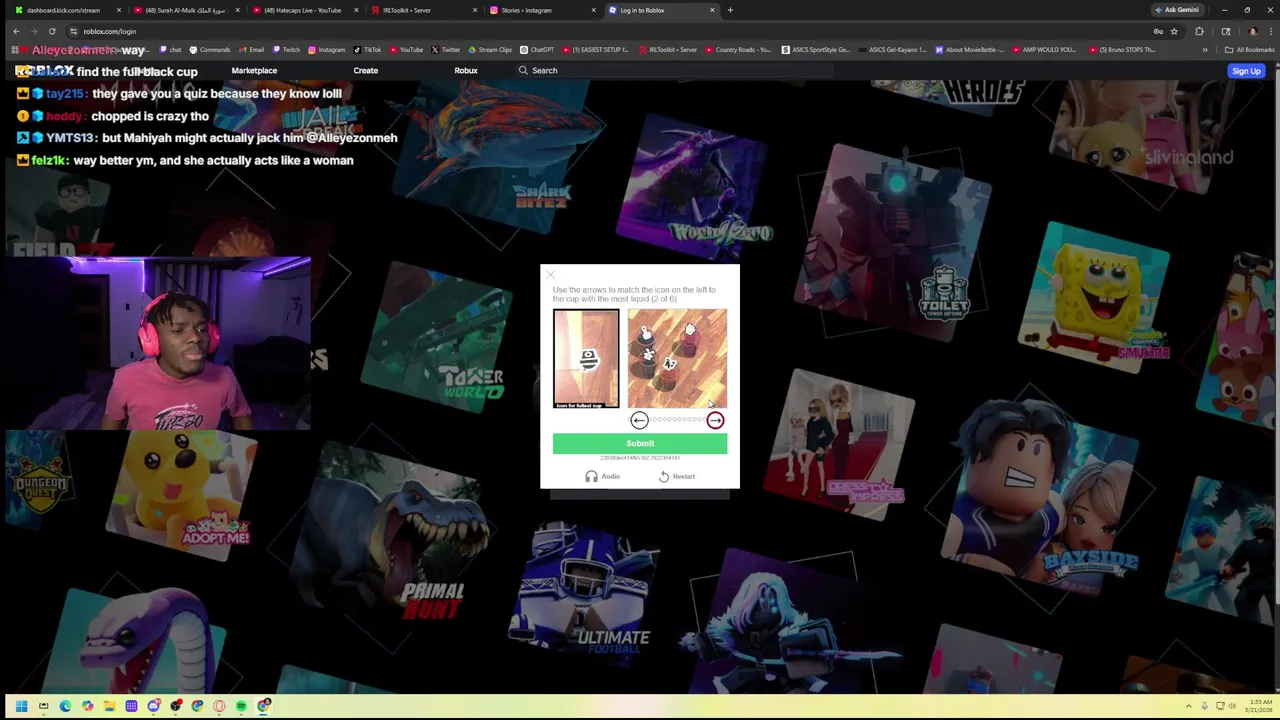Open the Extensions puzzle icon
The width and height of the screenshot is (1280, 720).
point(1199,31)
